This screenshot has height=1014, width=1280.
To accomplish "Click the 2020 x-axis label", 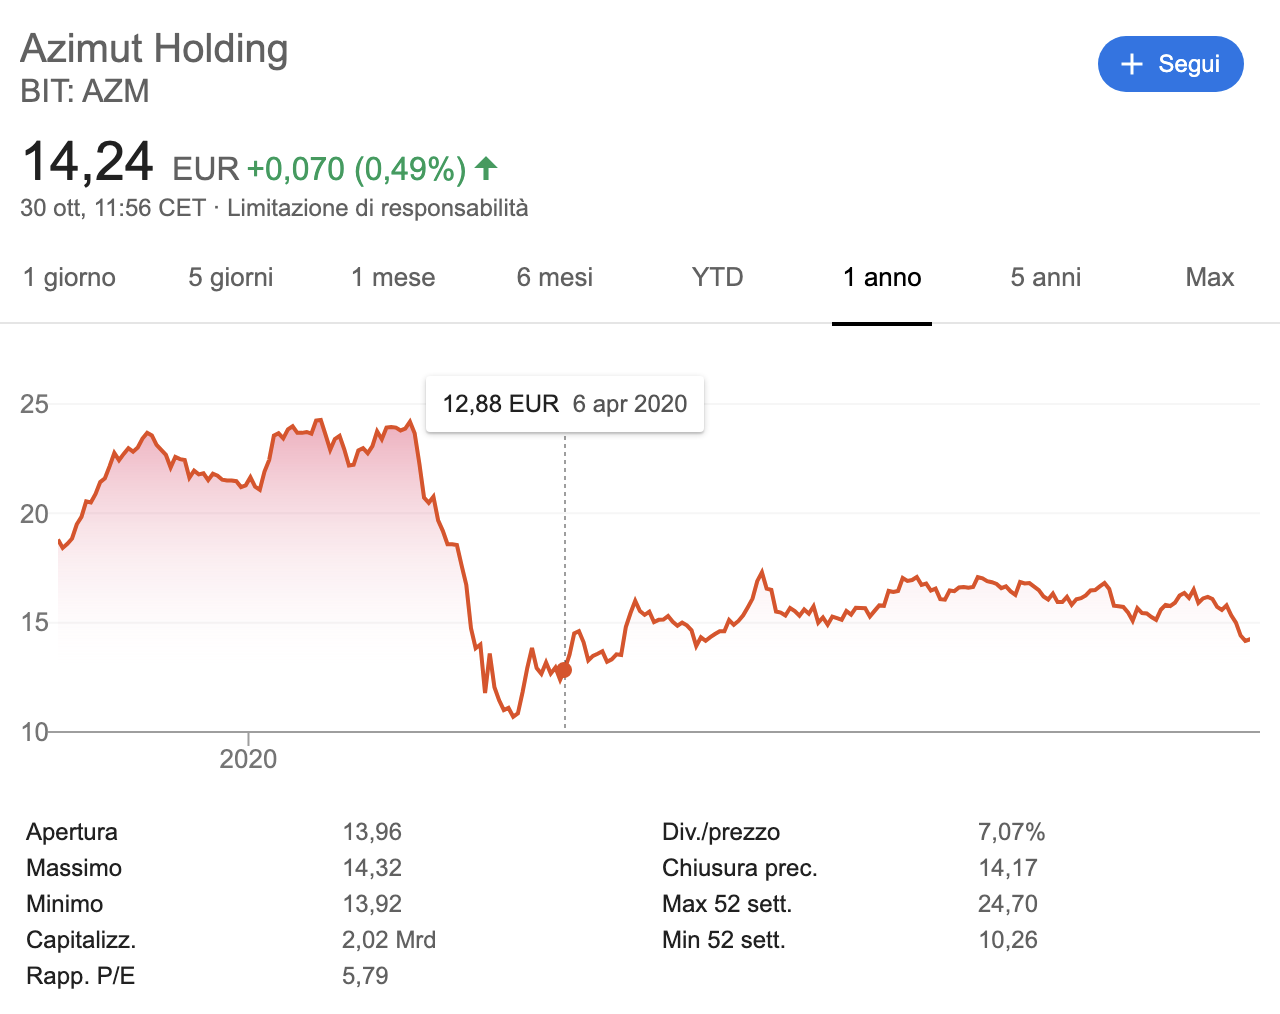I will (x=248, y=759).
